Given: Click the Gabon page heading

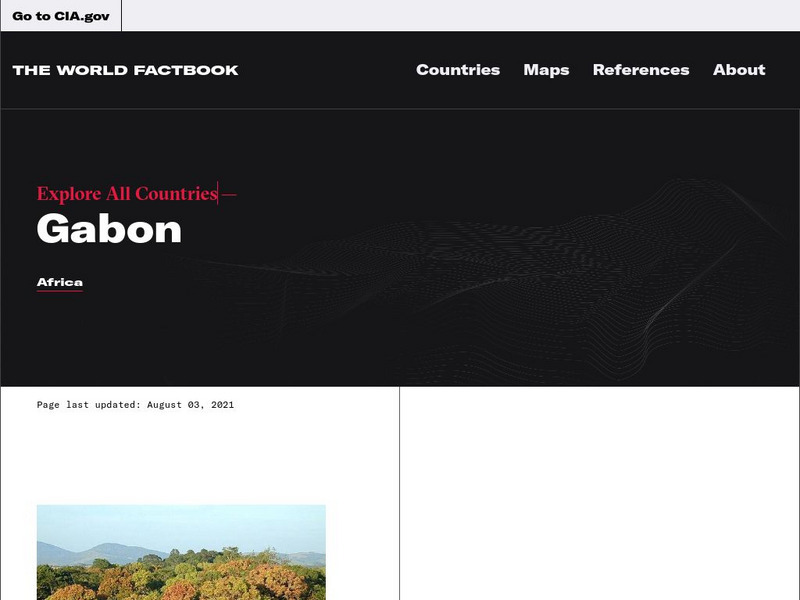Looking at the screenshot, I should [109, 229].
